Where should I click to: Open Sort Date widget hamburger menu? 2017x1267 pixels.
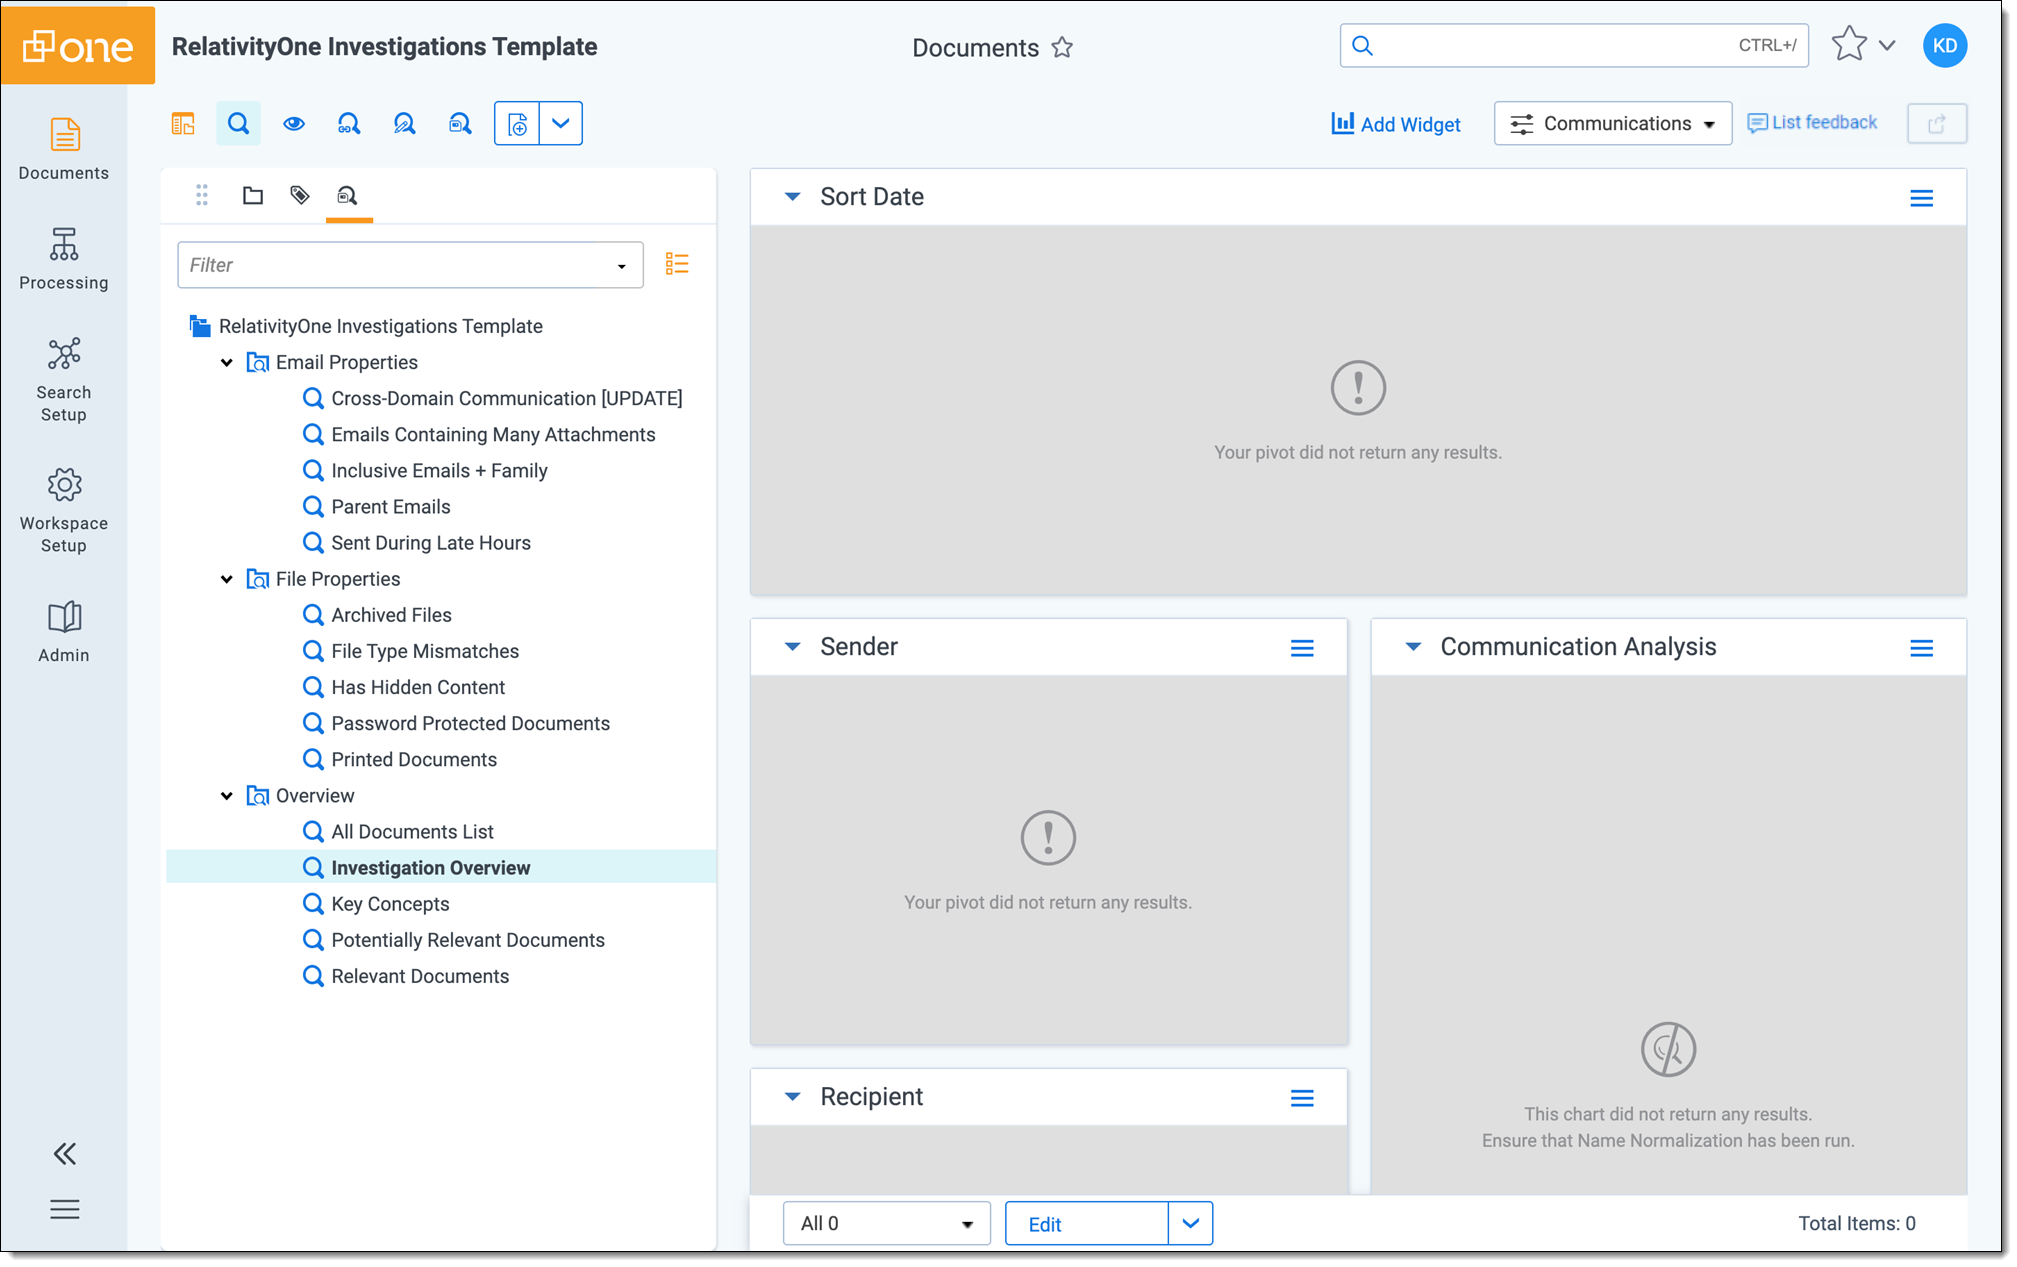coord(1921,198)
